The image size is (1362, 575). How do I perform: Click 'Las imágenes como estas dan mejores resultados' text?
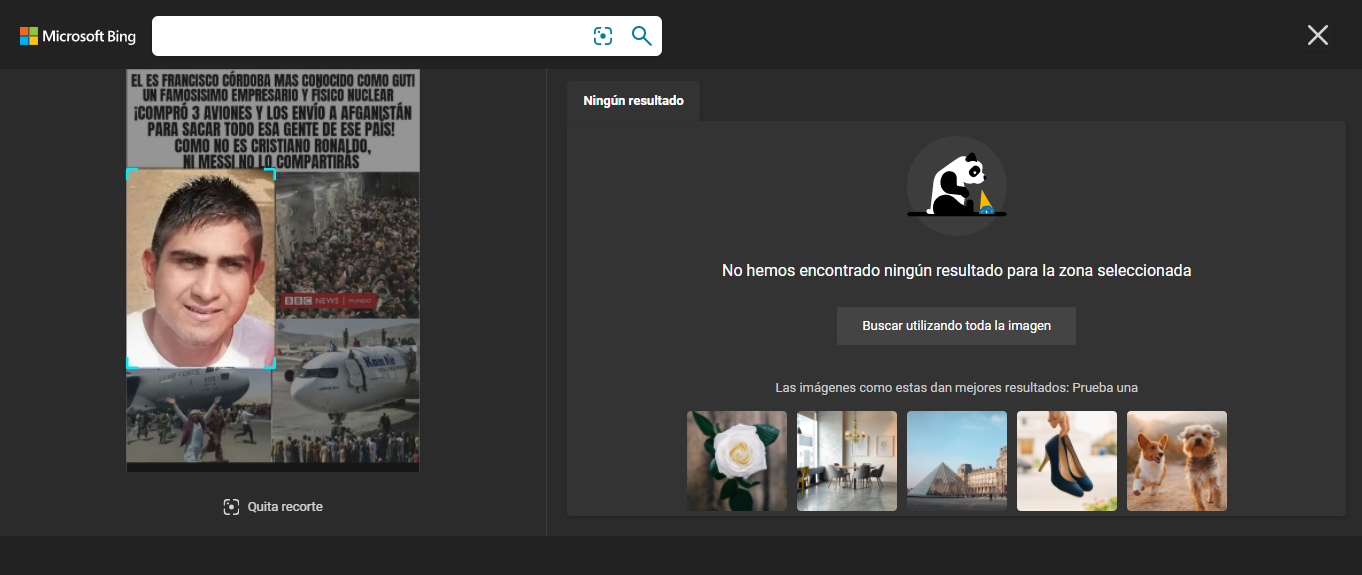(957, 388)
